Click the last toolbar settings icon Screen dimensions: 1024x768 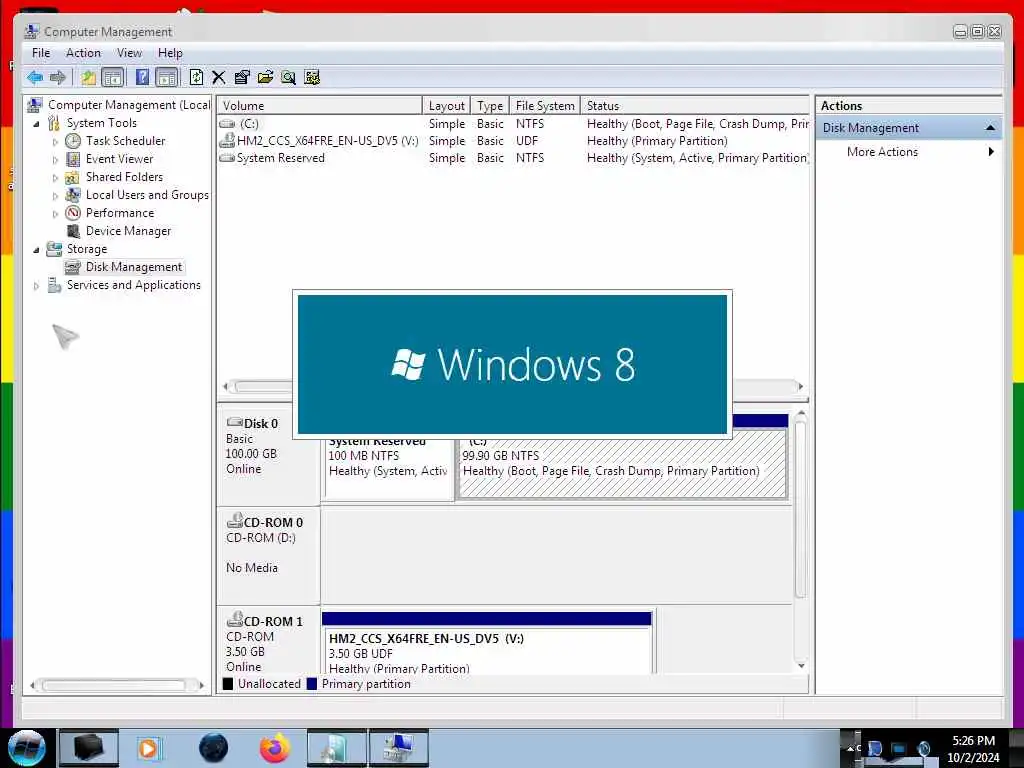click(312, 78)
